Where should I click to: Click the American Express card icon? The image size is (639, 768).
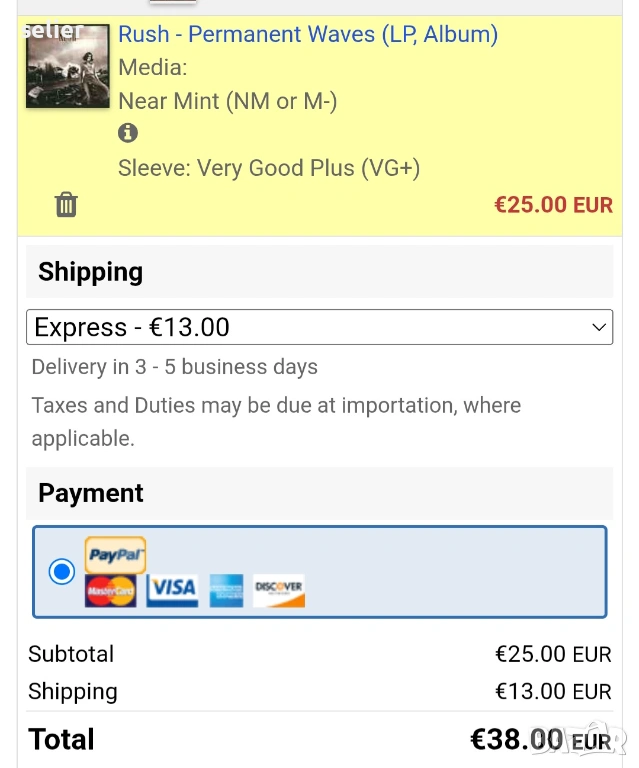click(226, 590)
